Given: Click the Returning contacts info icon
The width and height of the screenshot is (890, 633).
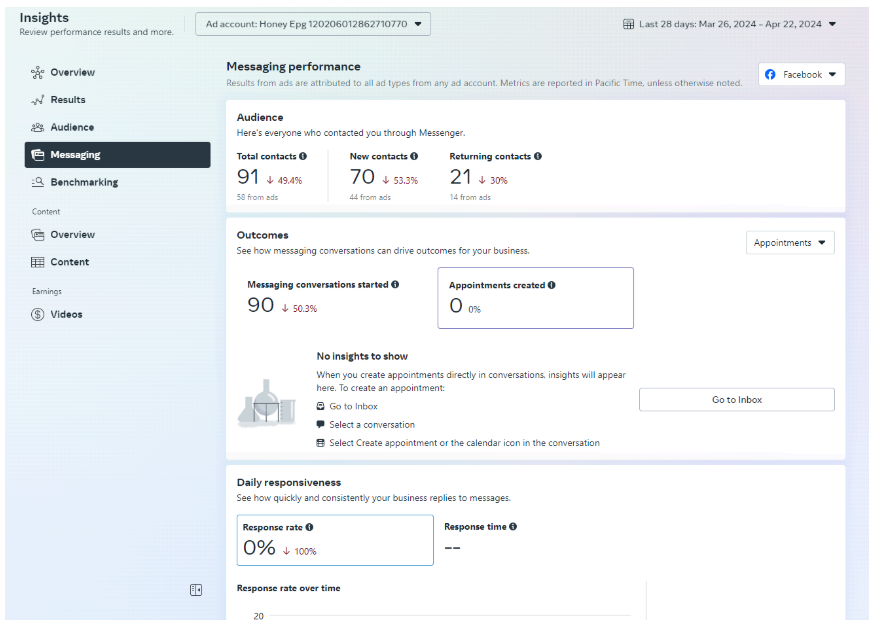Looking at the screenshot, I should (538, 157).
